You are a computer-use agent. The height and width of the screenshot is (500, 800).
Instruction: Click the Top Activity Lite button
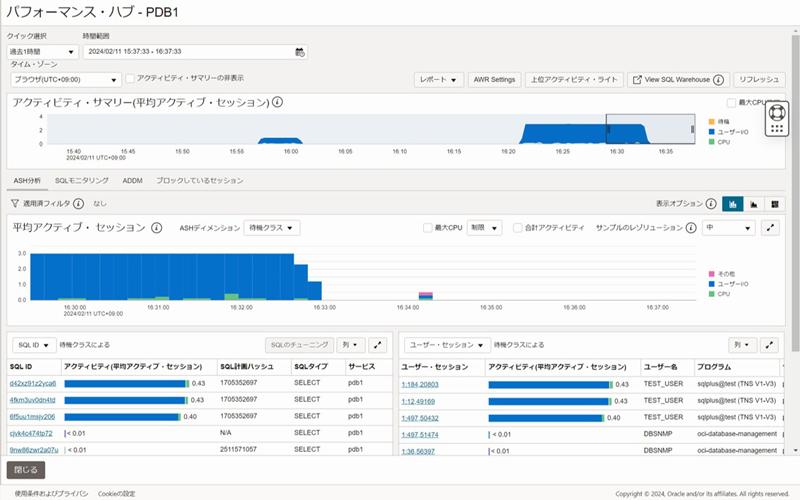point(574,80)
